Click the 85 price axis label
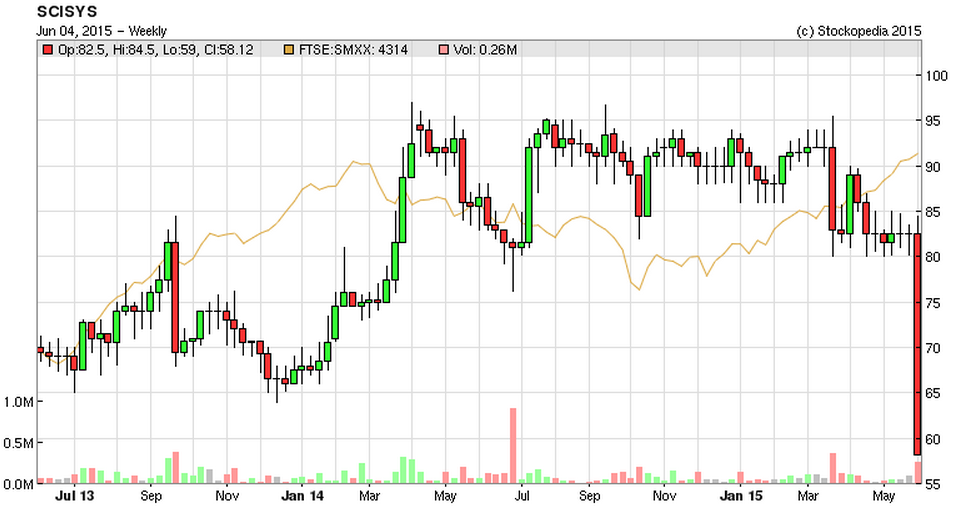The height and width of the screenshot is (521, 957). pyautogui.click(x=933, y=212)
